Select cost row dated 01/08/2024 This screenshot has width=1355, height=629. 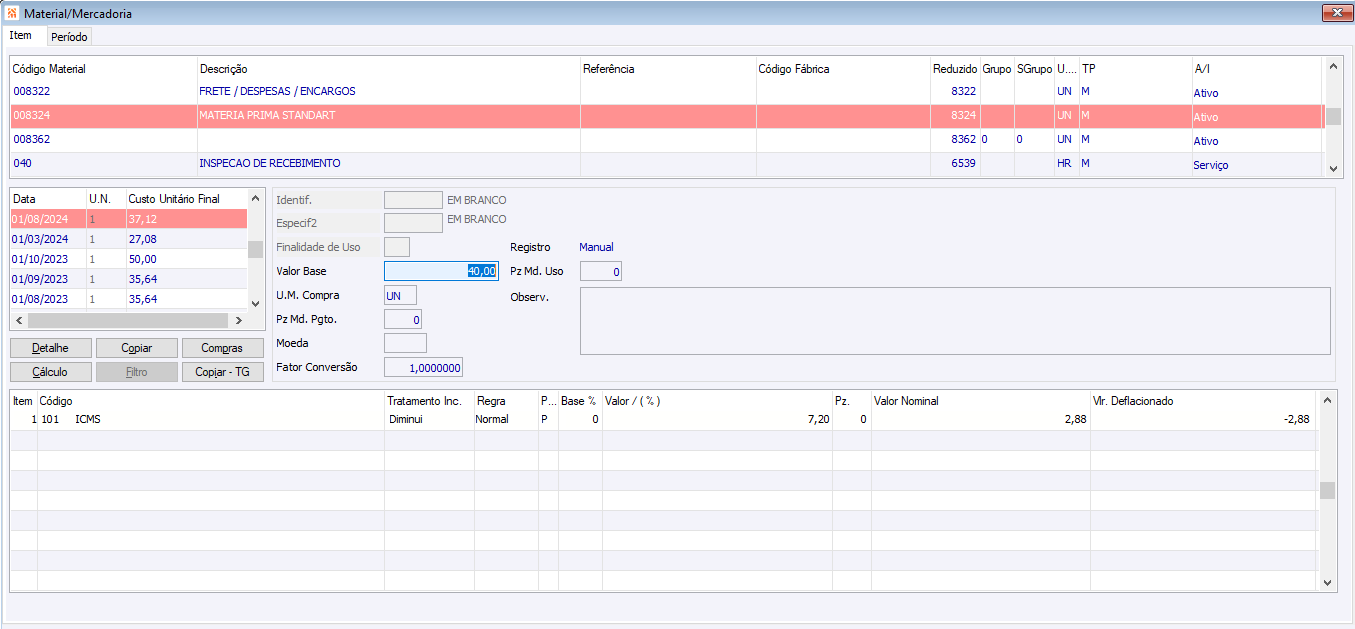128,219
